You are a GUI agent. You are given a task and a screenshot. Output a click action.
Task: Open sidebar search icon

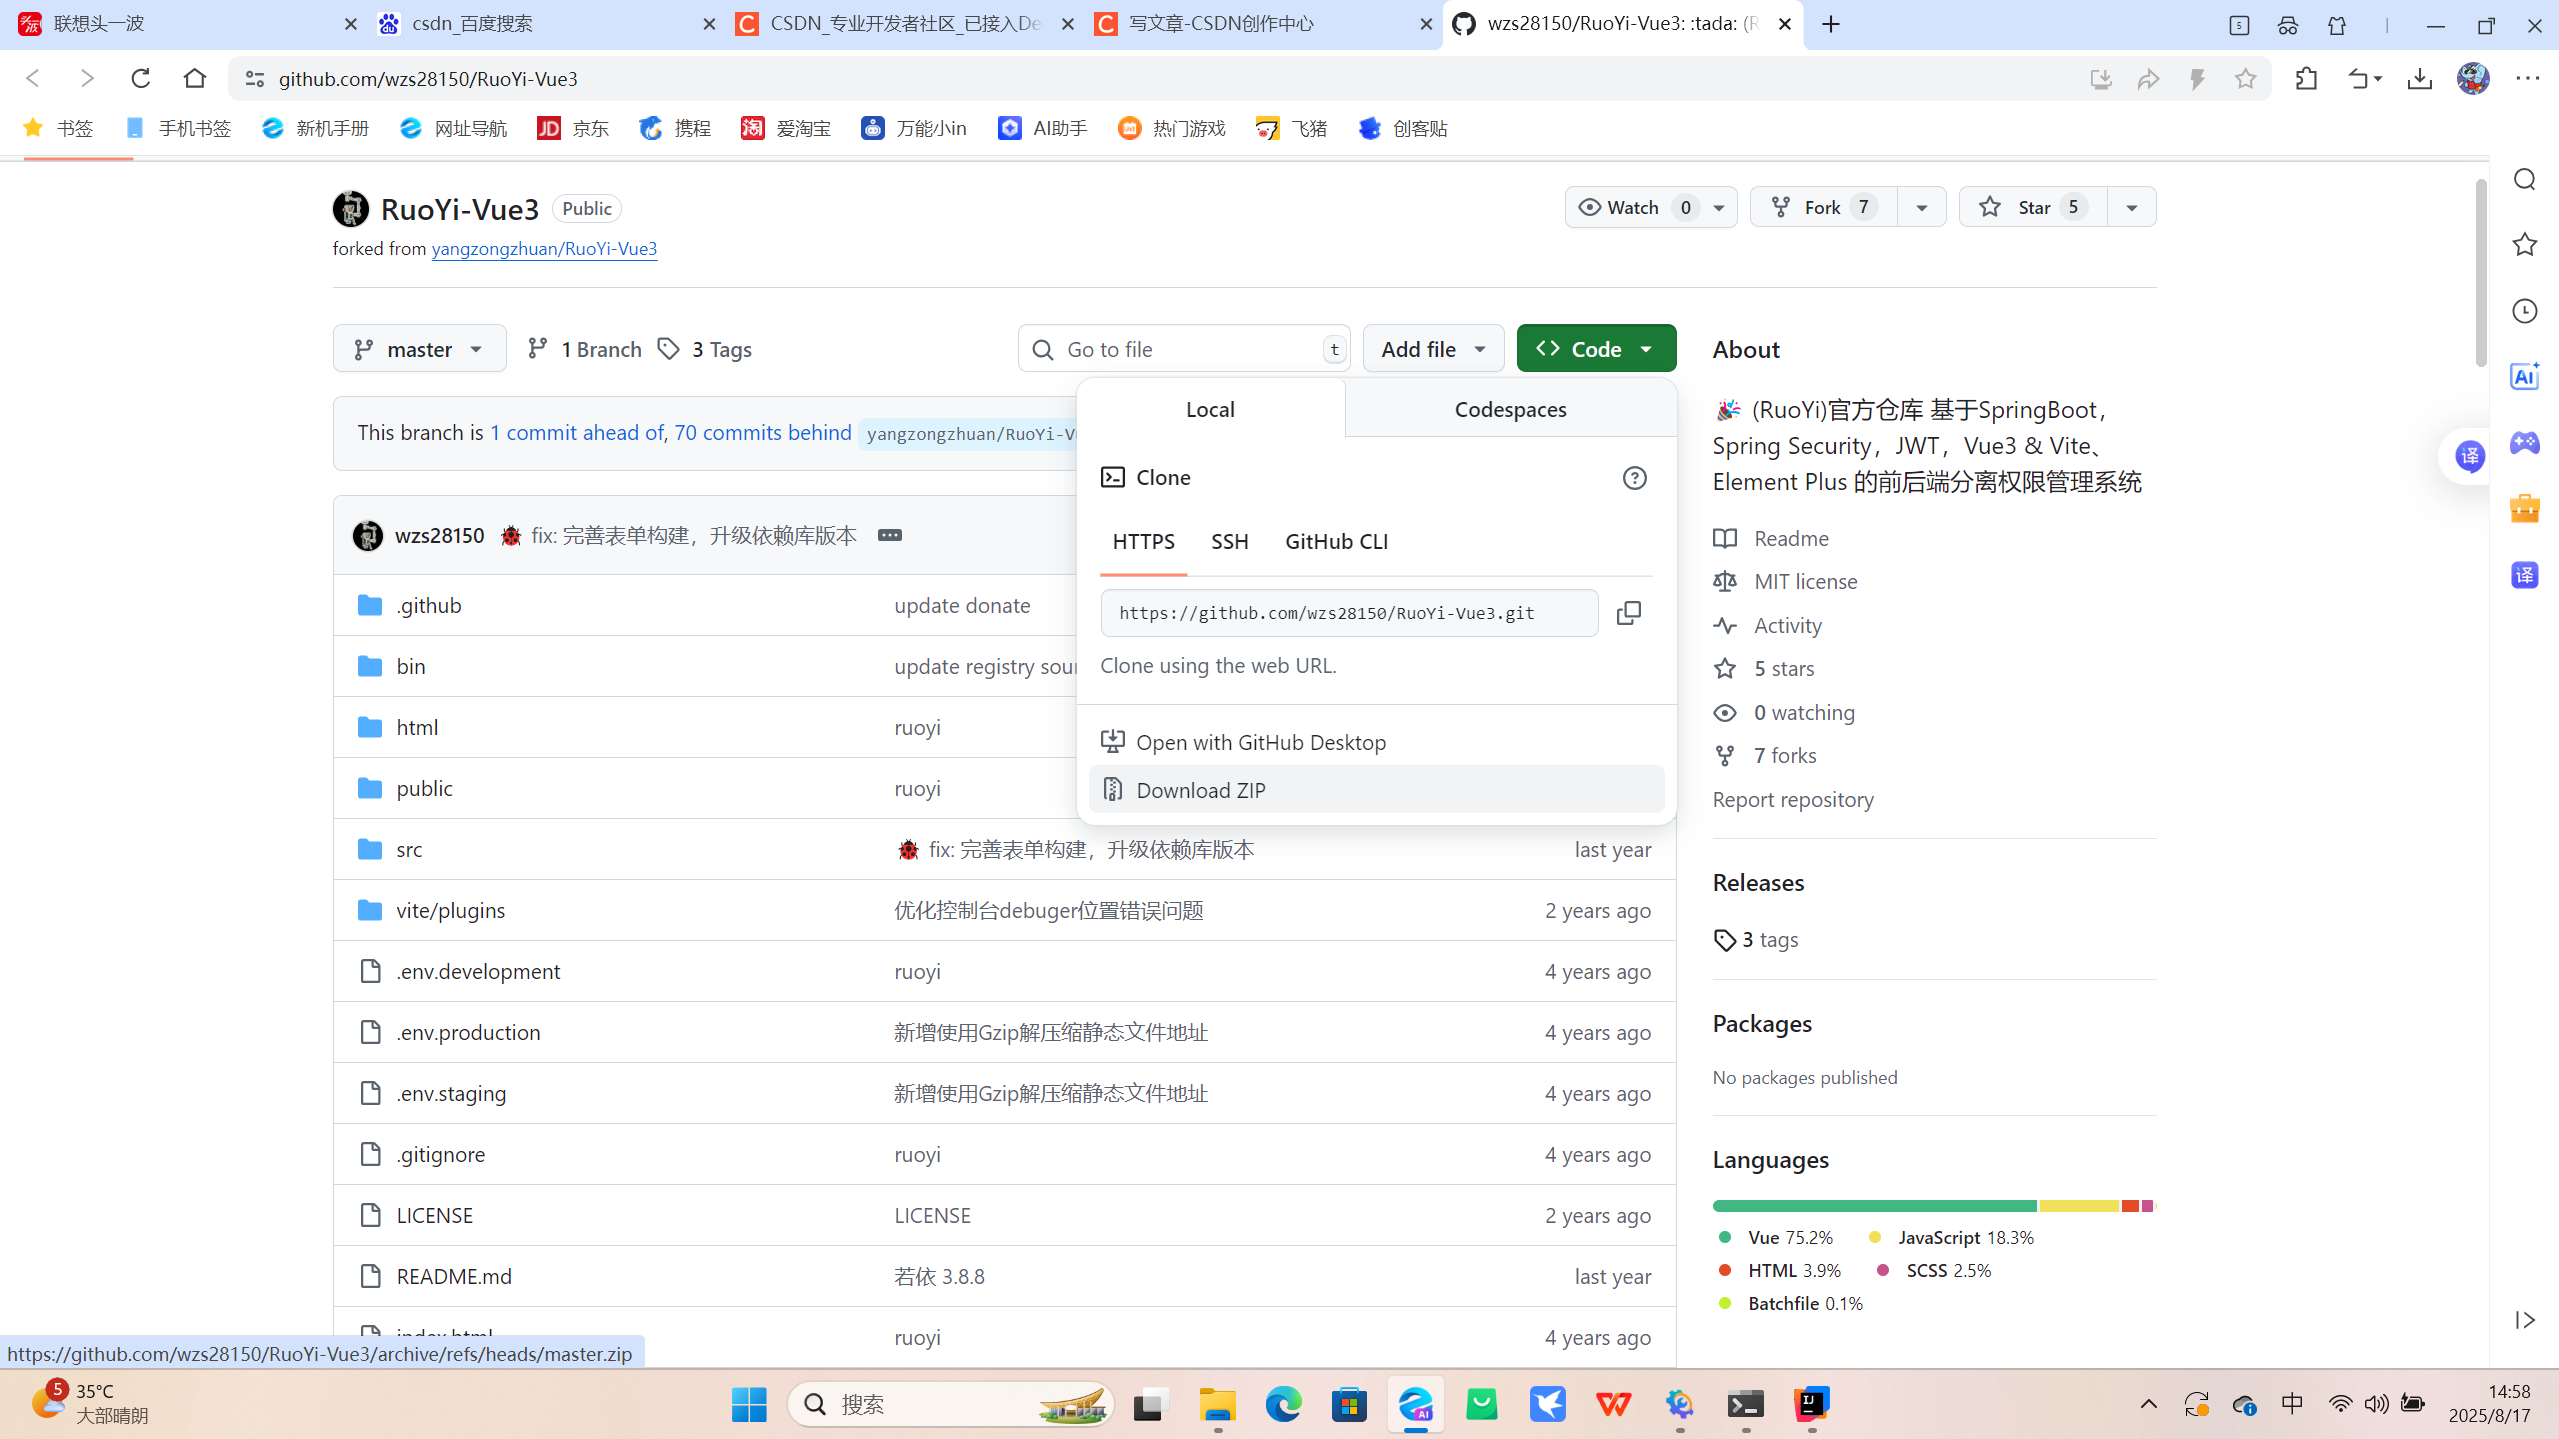tap(2525, 179)
